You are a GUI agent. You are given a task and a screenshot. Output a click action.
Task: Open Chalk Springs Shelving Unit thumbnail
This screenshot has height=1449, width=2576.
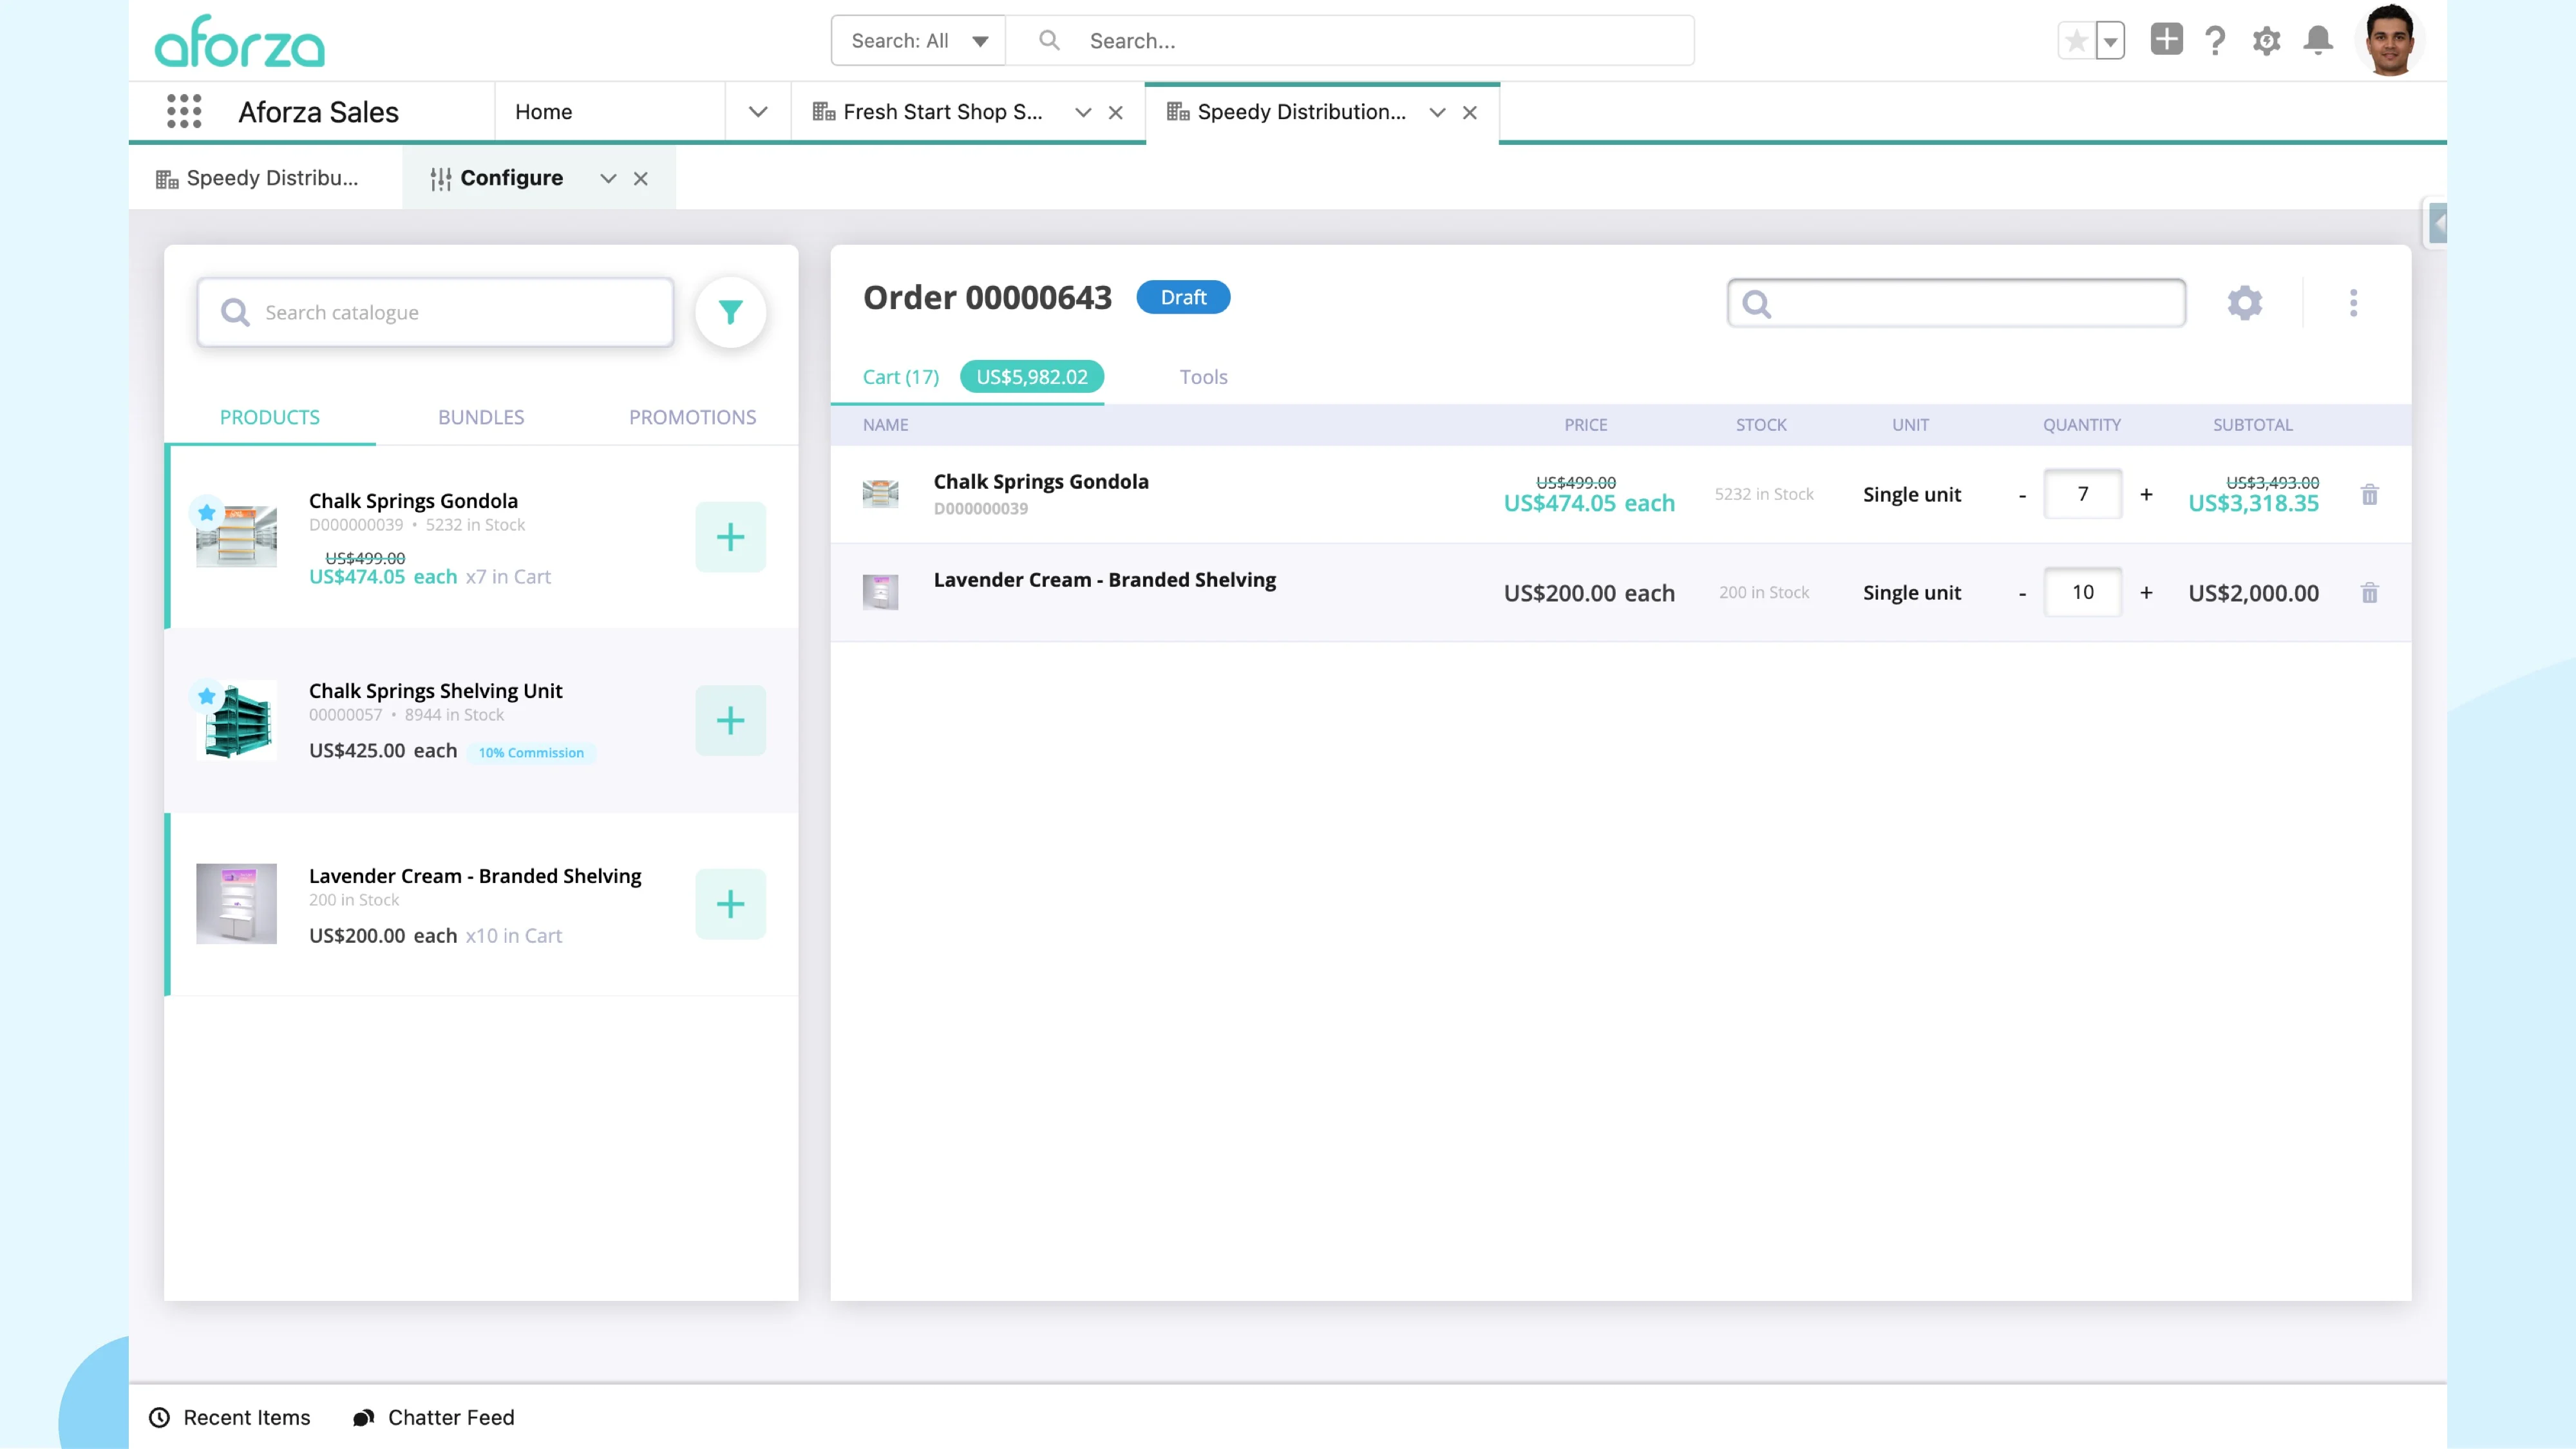pos(237,720)
